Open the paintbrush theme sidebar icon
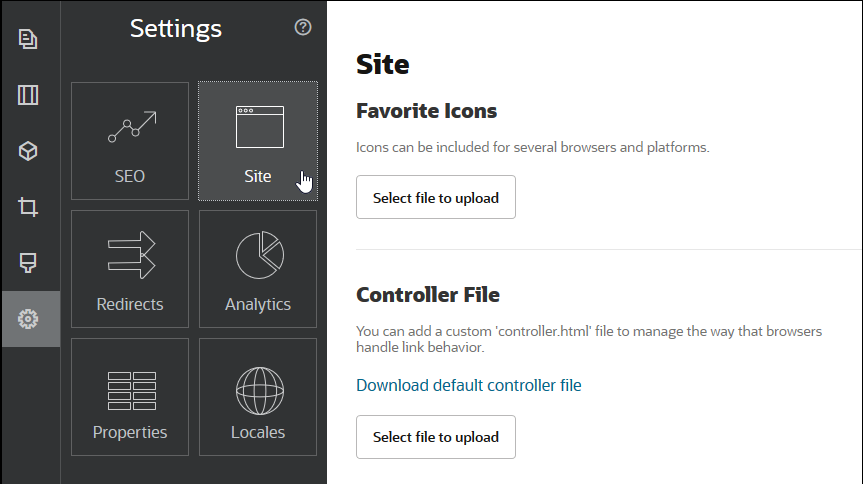The height and width of the screenshot is (484, 863). (x=28, y=264)
